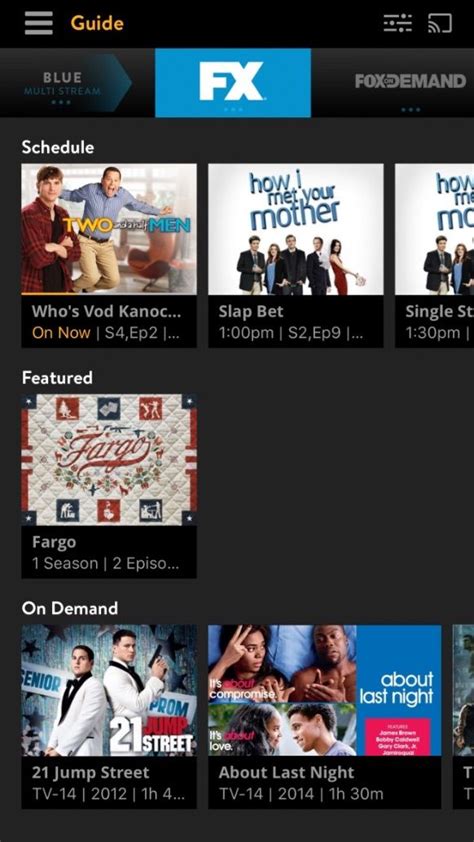Expand the dots under Blue Multi Stream

click(x=62, y=102)
